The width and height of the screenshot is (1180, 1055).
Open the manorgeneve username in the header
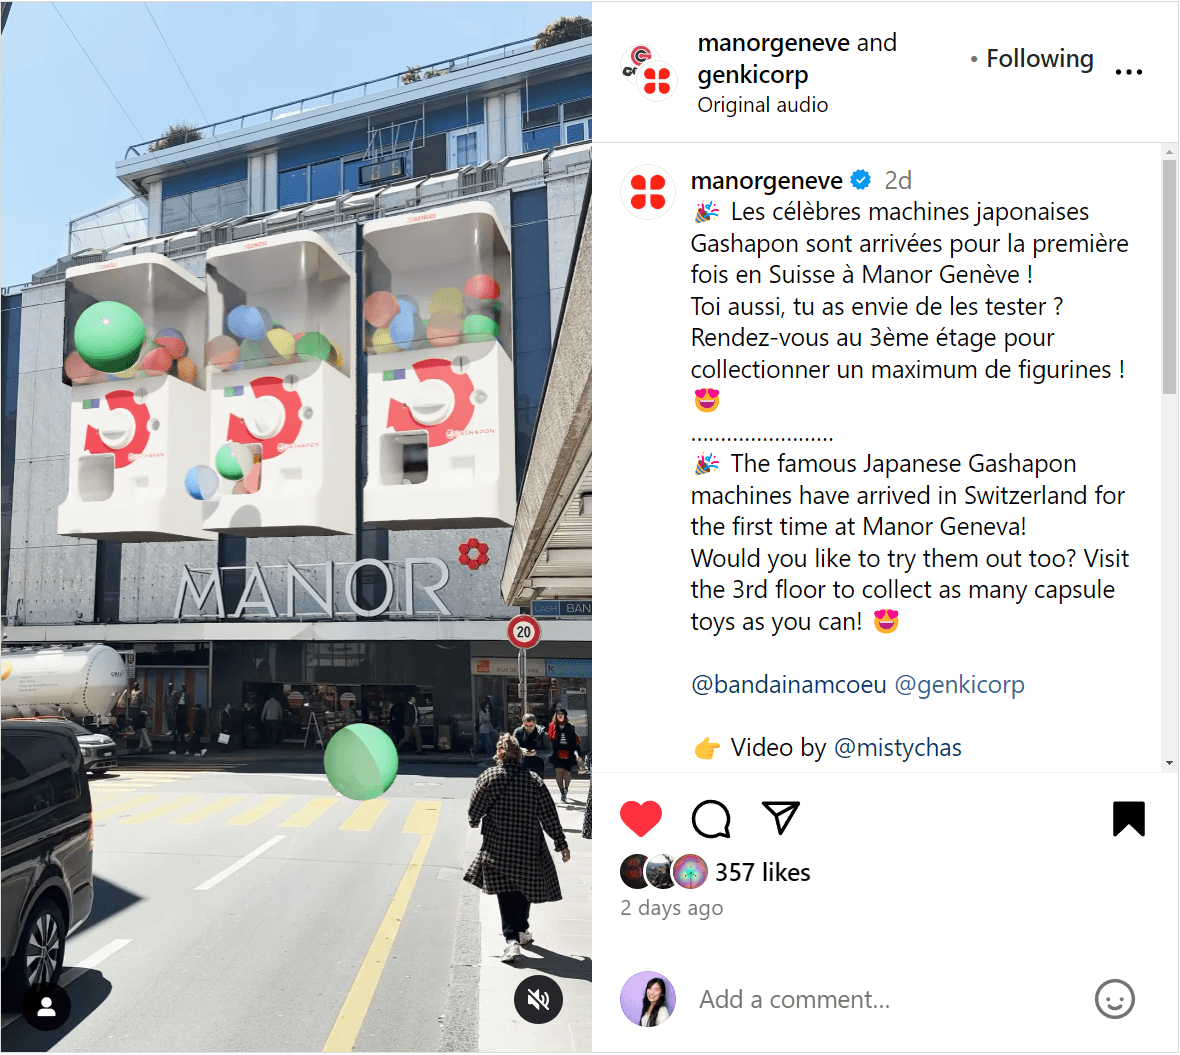coord(774,43)
